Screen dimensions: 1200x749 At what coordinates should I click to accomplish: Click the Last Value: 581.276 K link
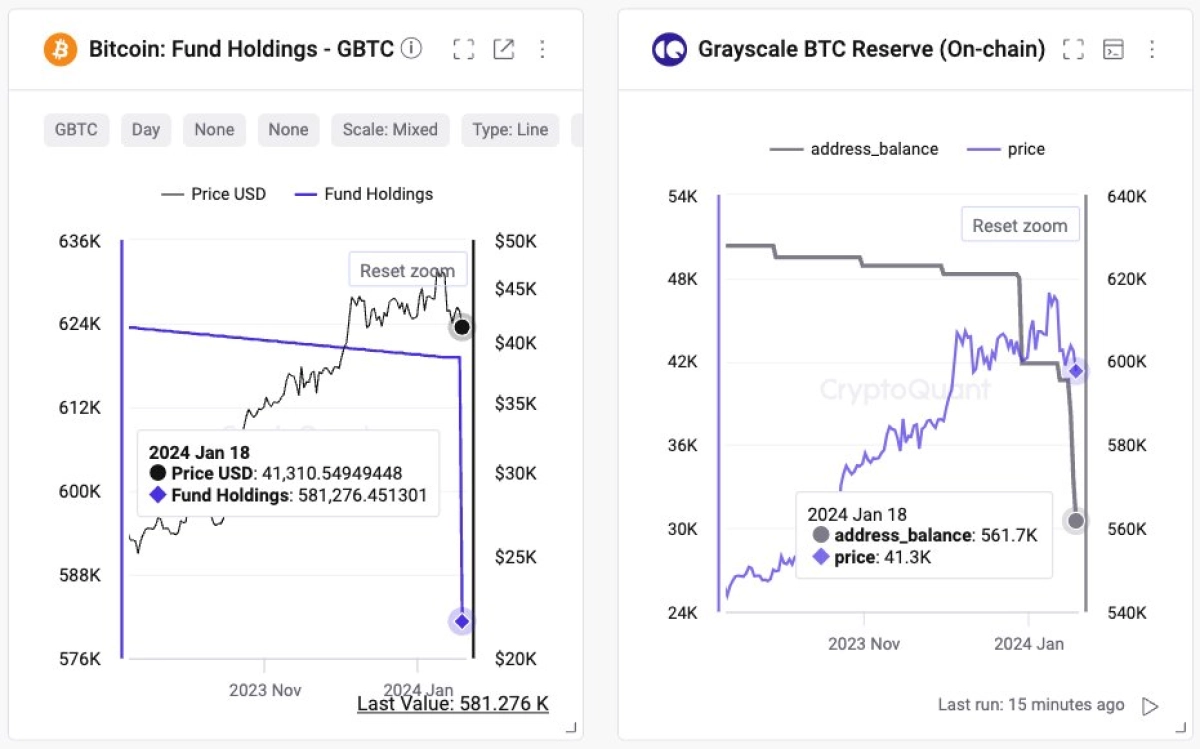453,704
